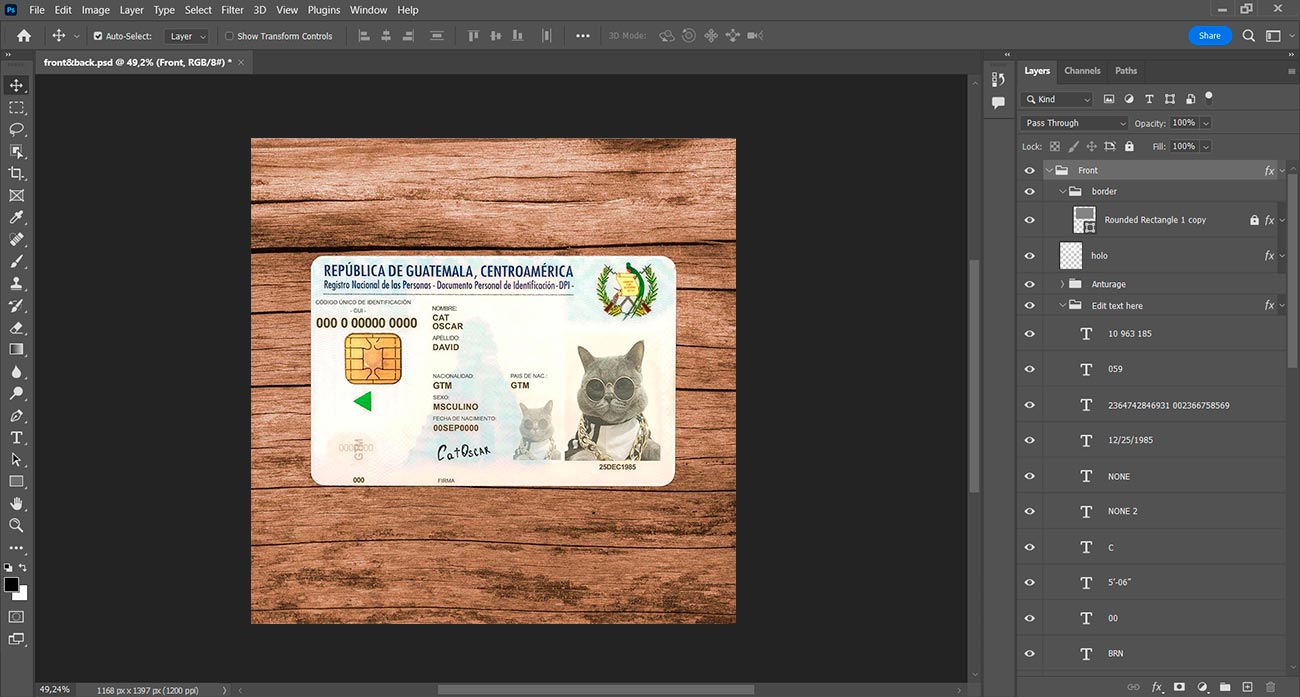
Task: Click the Home icon in options bar
Action: tap(24, 35)
